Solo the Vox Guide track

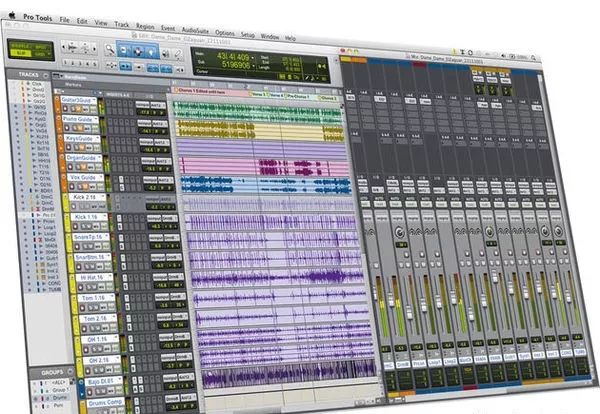point(80,187)
